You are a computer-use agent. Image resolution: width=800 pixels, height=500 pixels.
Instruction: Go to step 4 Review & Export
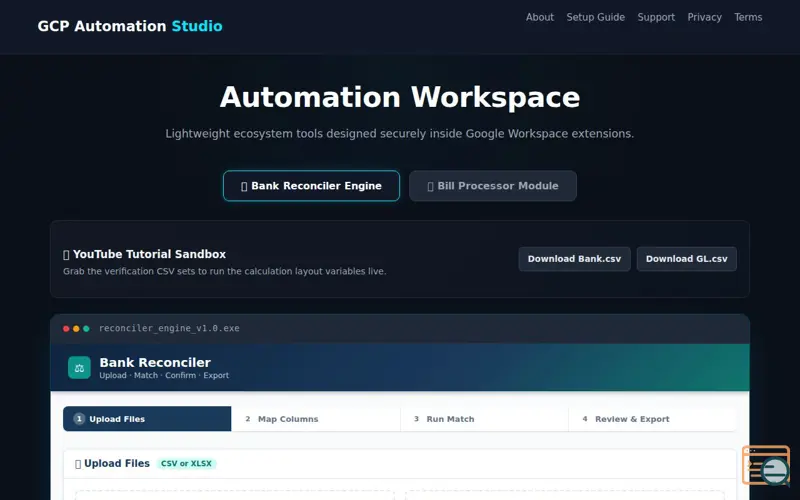click(653, 419)
